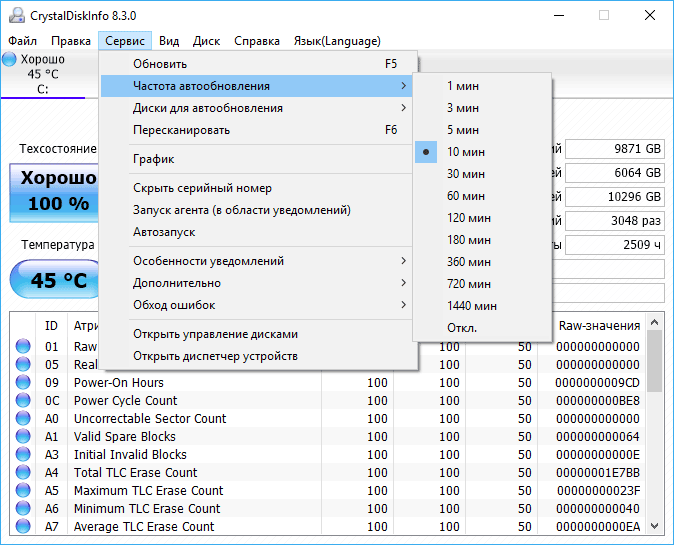Select 720 мин auto-refresh interval
Image resolution: width=674 pixels, height=545 pixels.
[482, 283]
